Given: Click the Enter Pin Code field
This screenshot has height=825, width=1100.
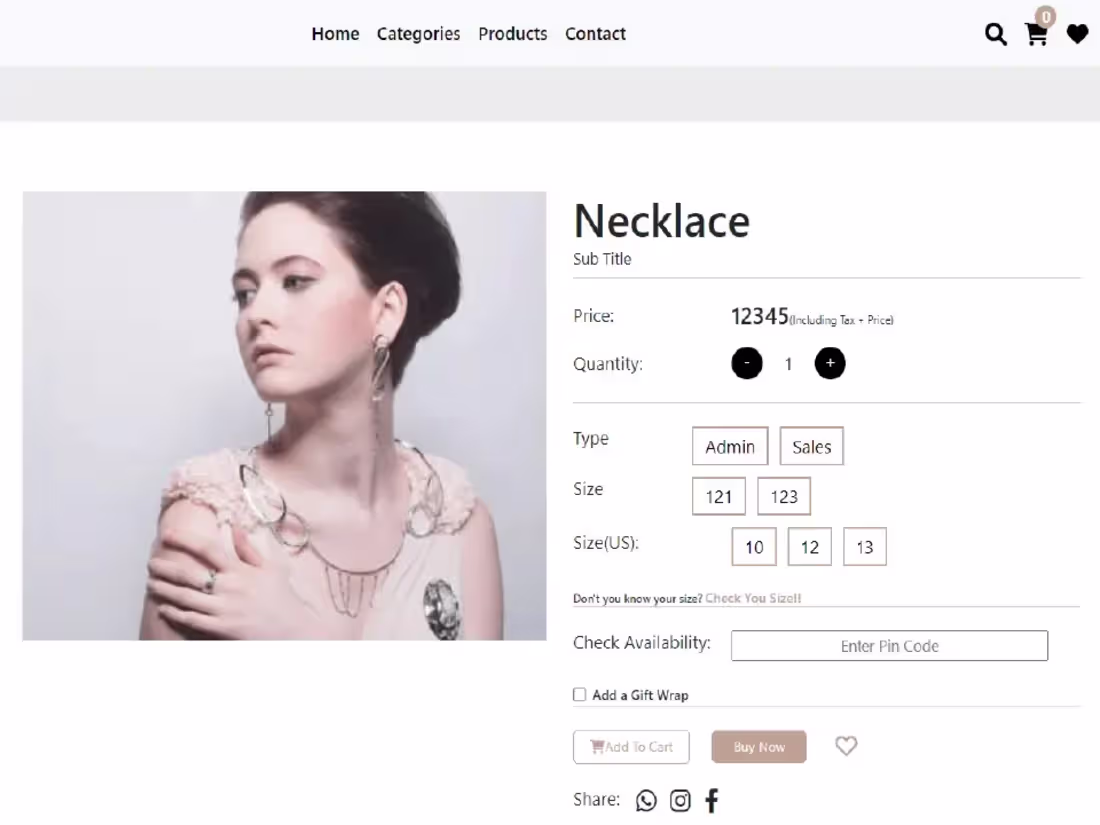Looking at the screenshot, I should tap(888, 645).
